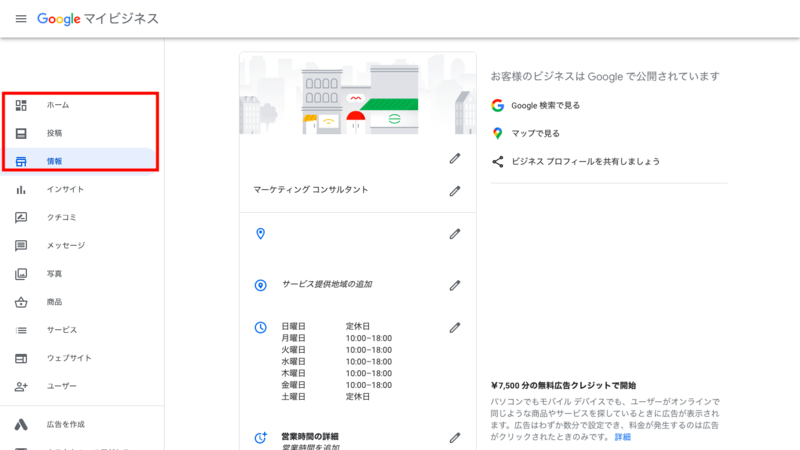The width and height of the screenshot is (800, 450).
Task: Click the business hours clock icon
Action: tap(260, 328)
